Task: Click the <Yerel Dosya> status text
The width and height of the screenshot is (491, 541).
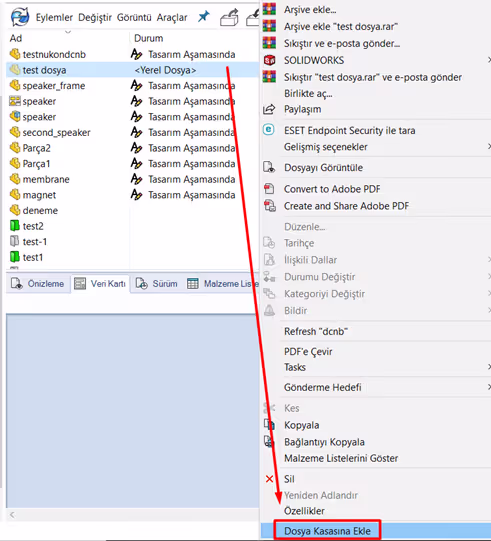Action: pos(165,70)
